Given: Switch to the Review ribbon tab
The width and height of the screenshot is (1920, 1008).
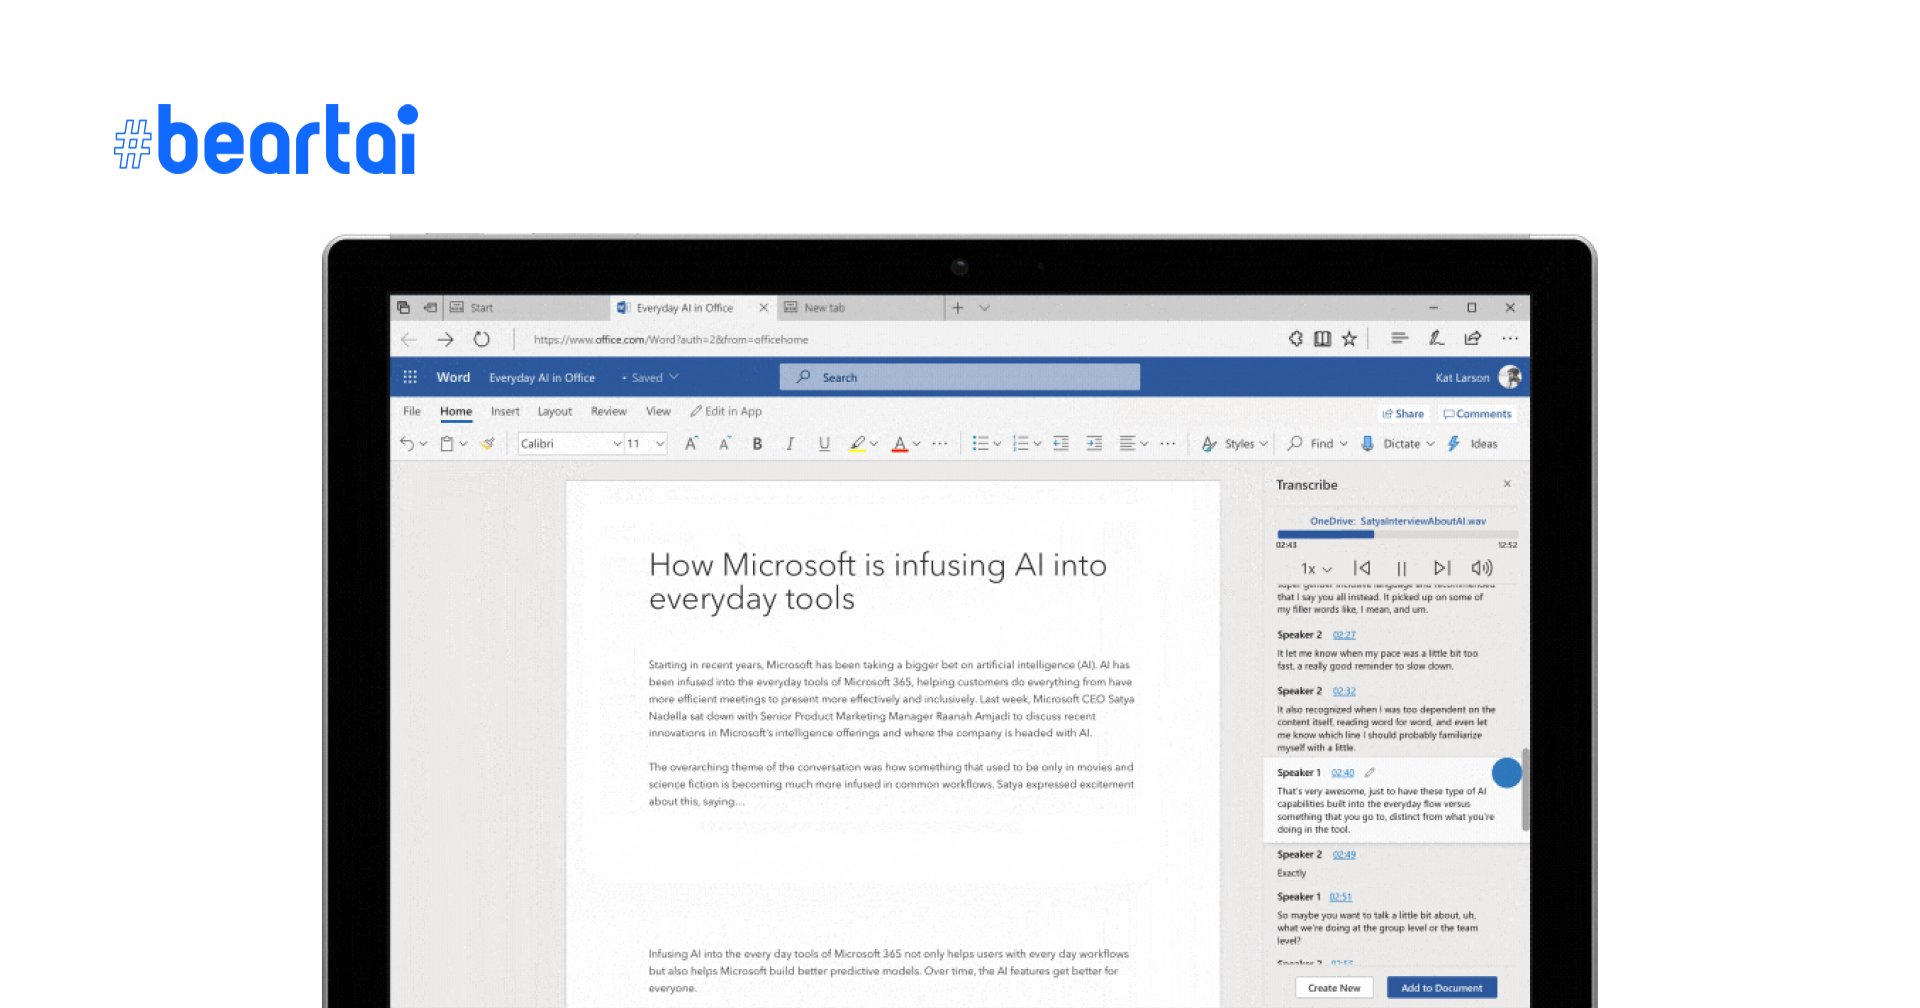Looking at the screenshot, I should [609, 411].
